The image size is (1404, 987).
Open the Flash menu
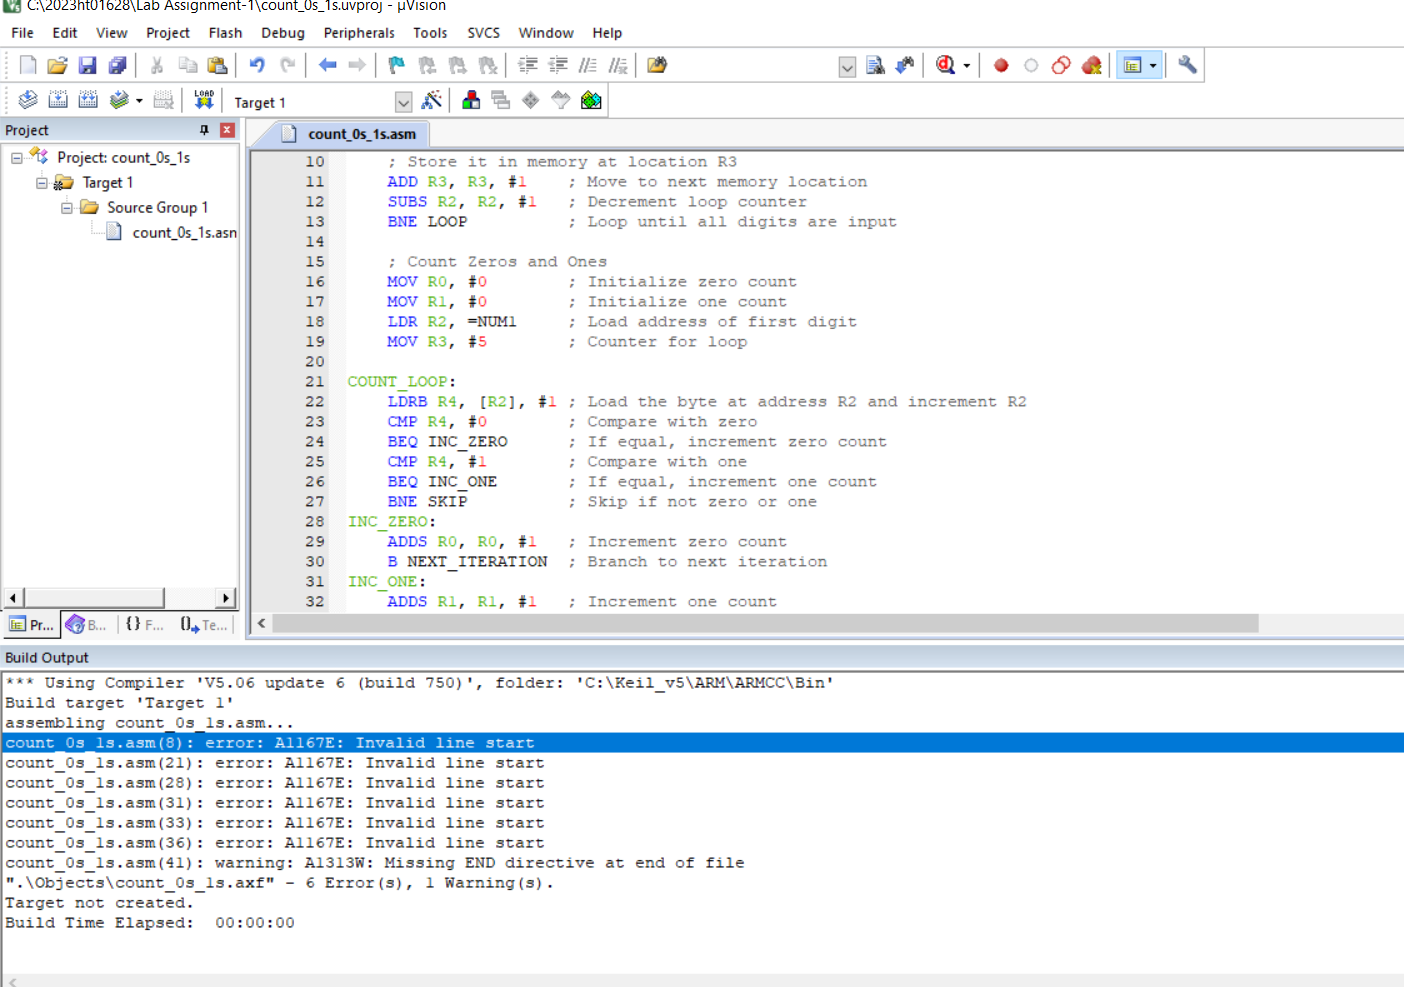click(x=225, y=33)
